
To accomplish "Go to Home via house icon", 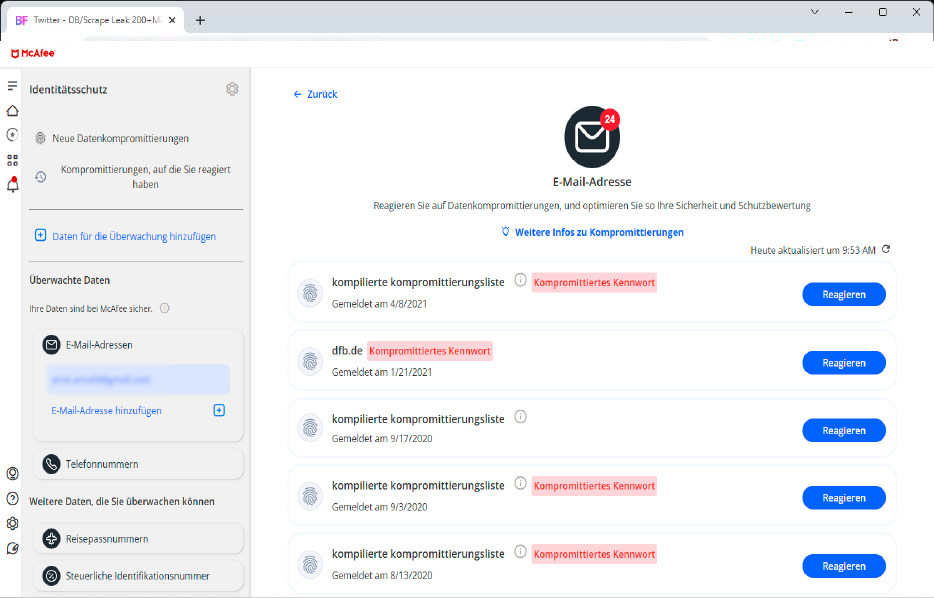I will point(12,111).
